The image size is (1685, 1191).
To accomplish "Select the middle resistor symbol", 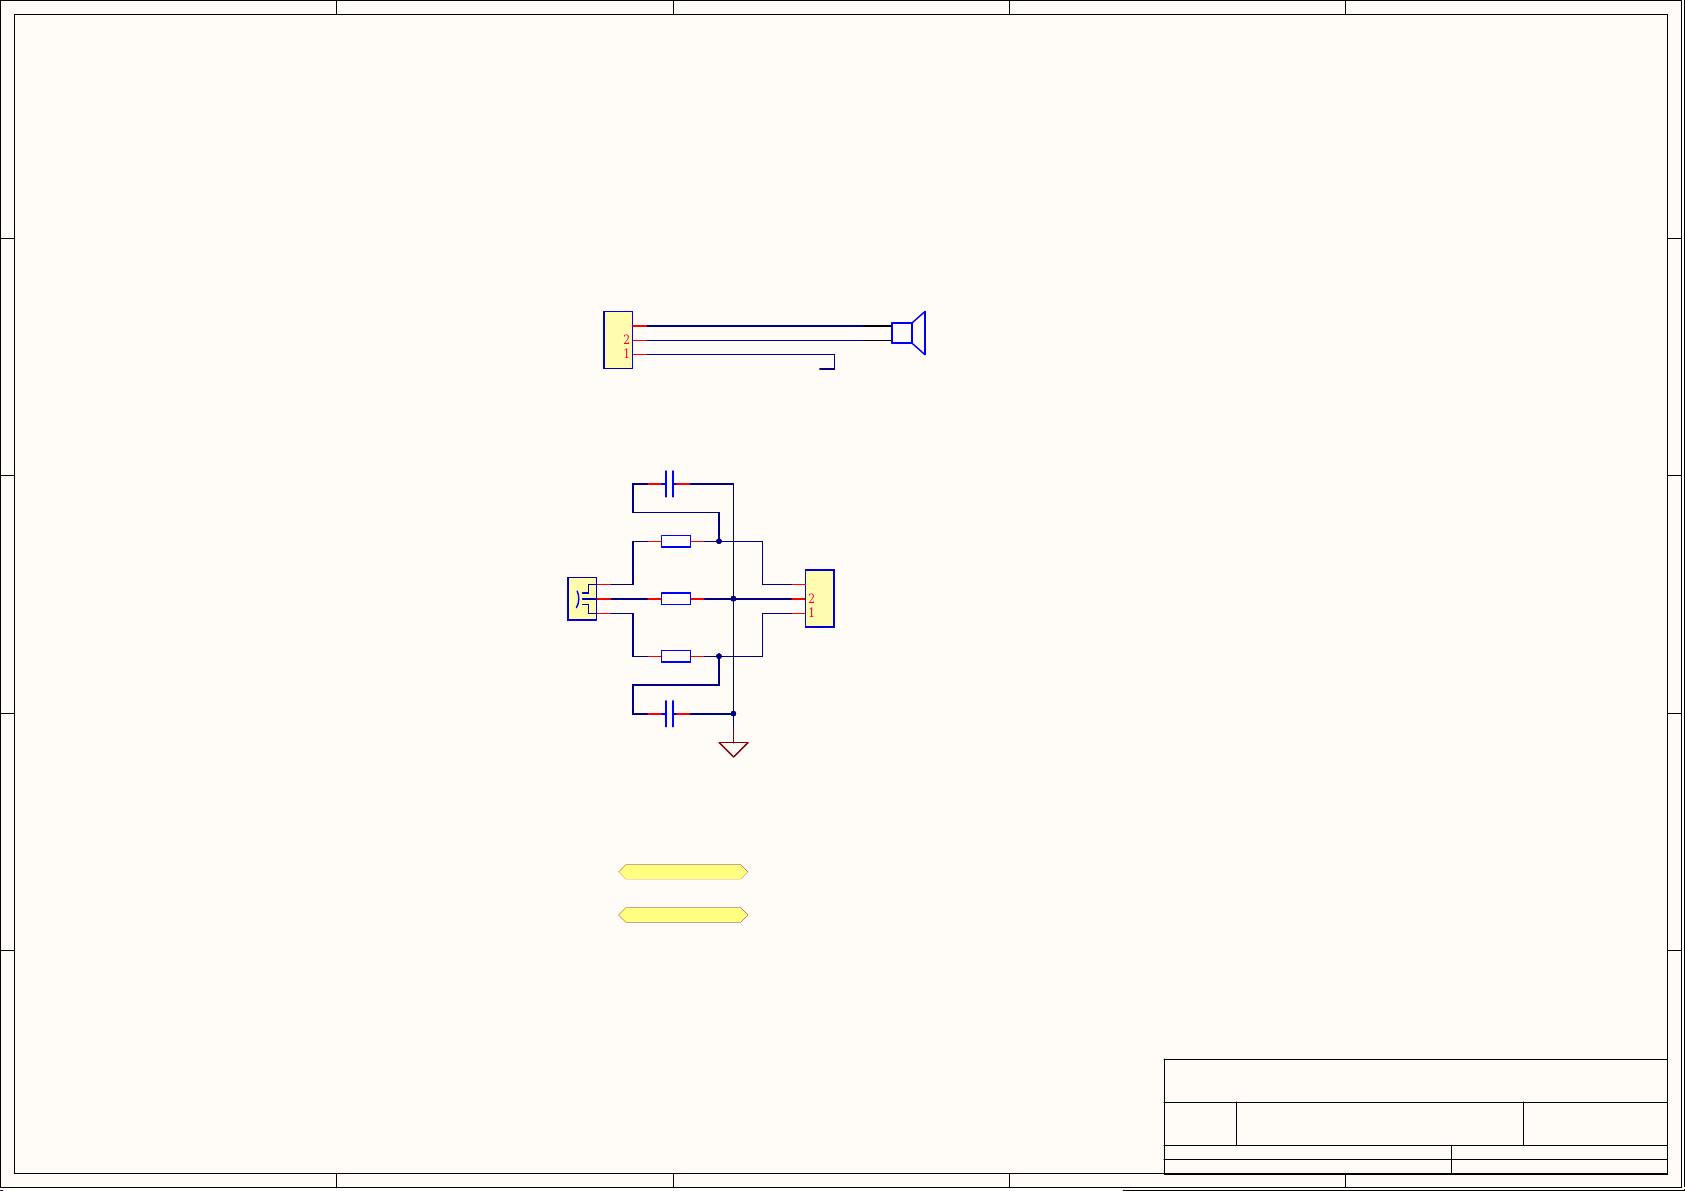I will 676,599.
